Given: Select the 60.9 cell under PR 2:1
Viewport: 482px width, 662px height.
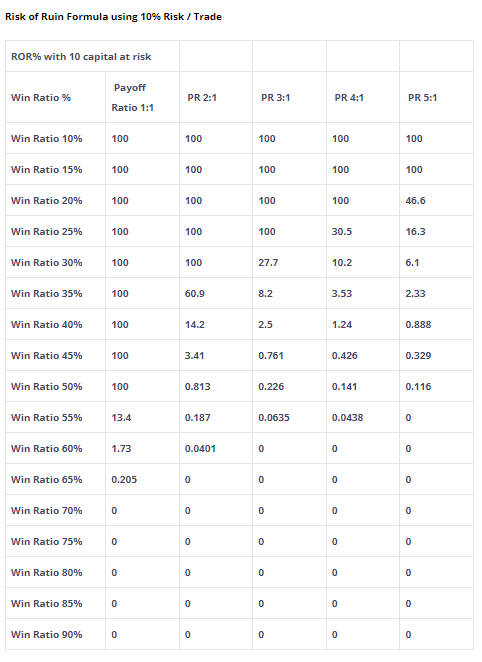Looking at the screenshot, I should pyautogui.click(x=216, y=293).
